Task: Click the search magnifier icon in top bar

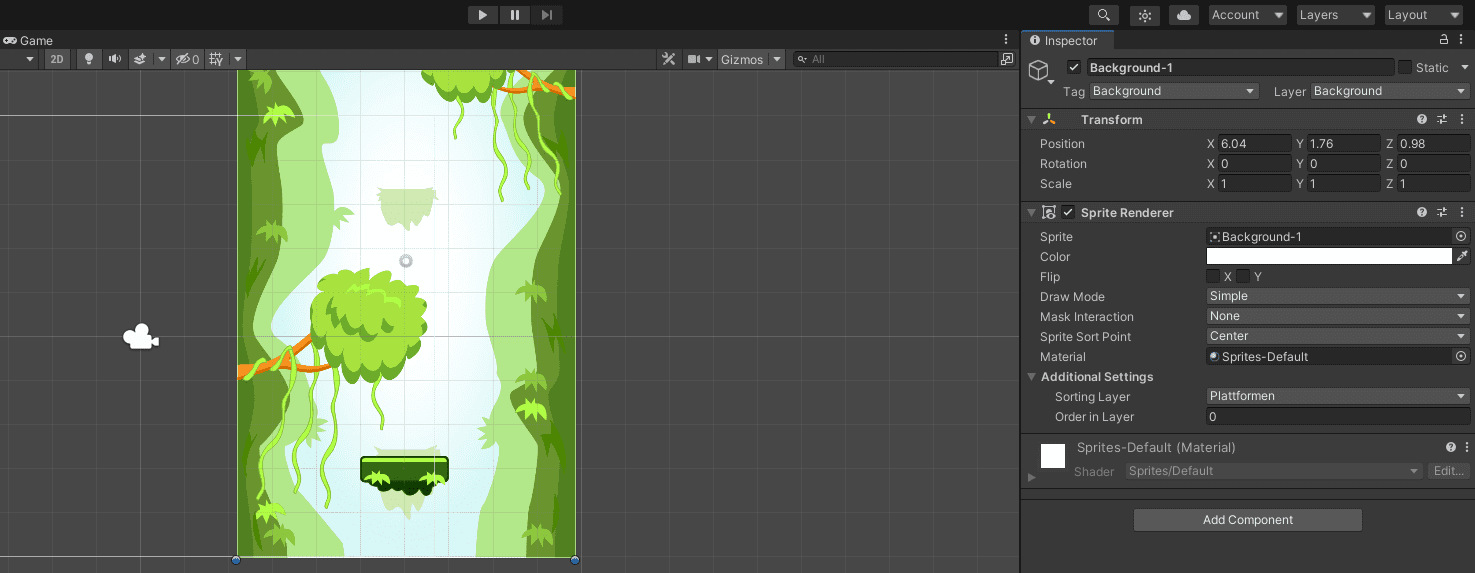Action: pyautogui.click(x=1103, y=15)
